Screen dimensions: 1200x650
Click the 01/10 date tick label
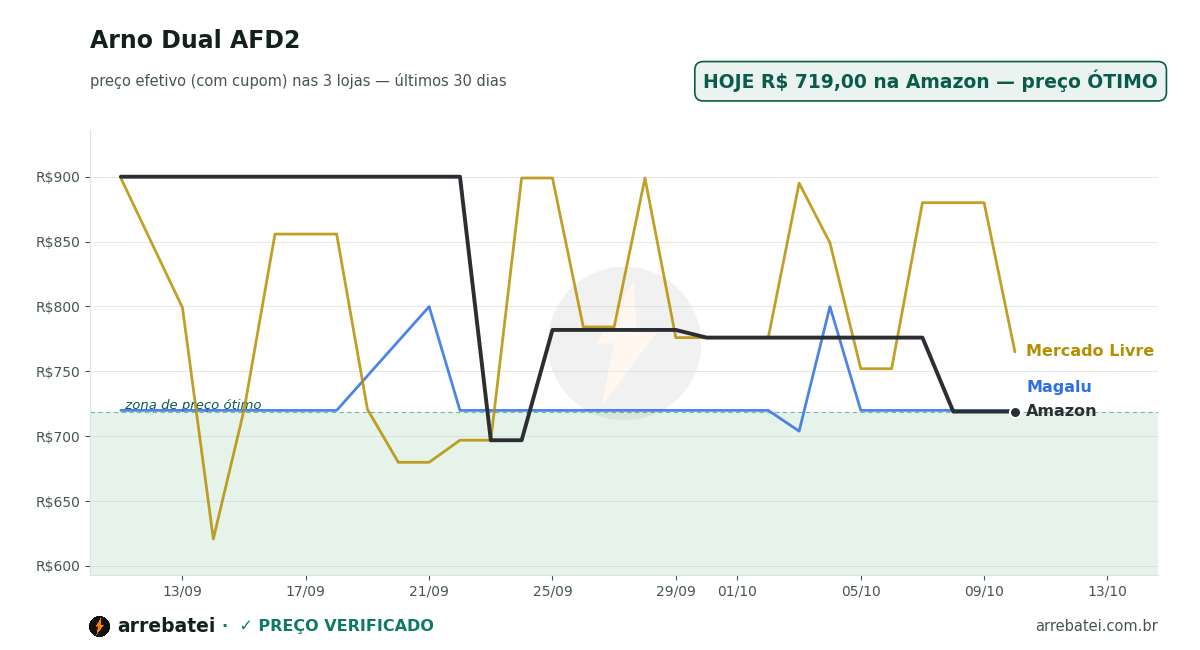737,591
